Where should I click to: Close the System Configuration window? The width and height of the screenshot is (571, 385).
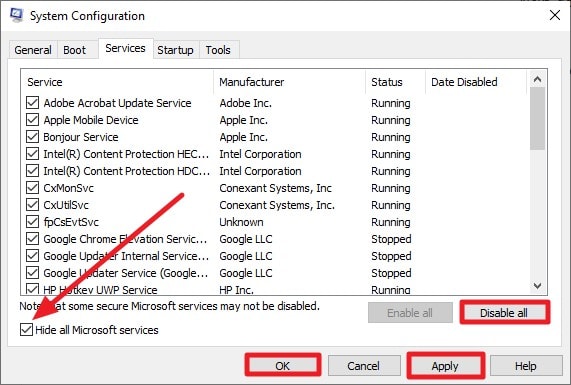coord(555,15)
